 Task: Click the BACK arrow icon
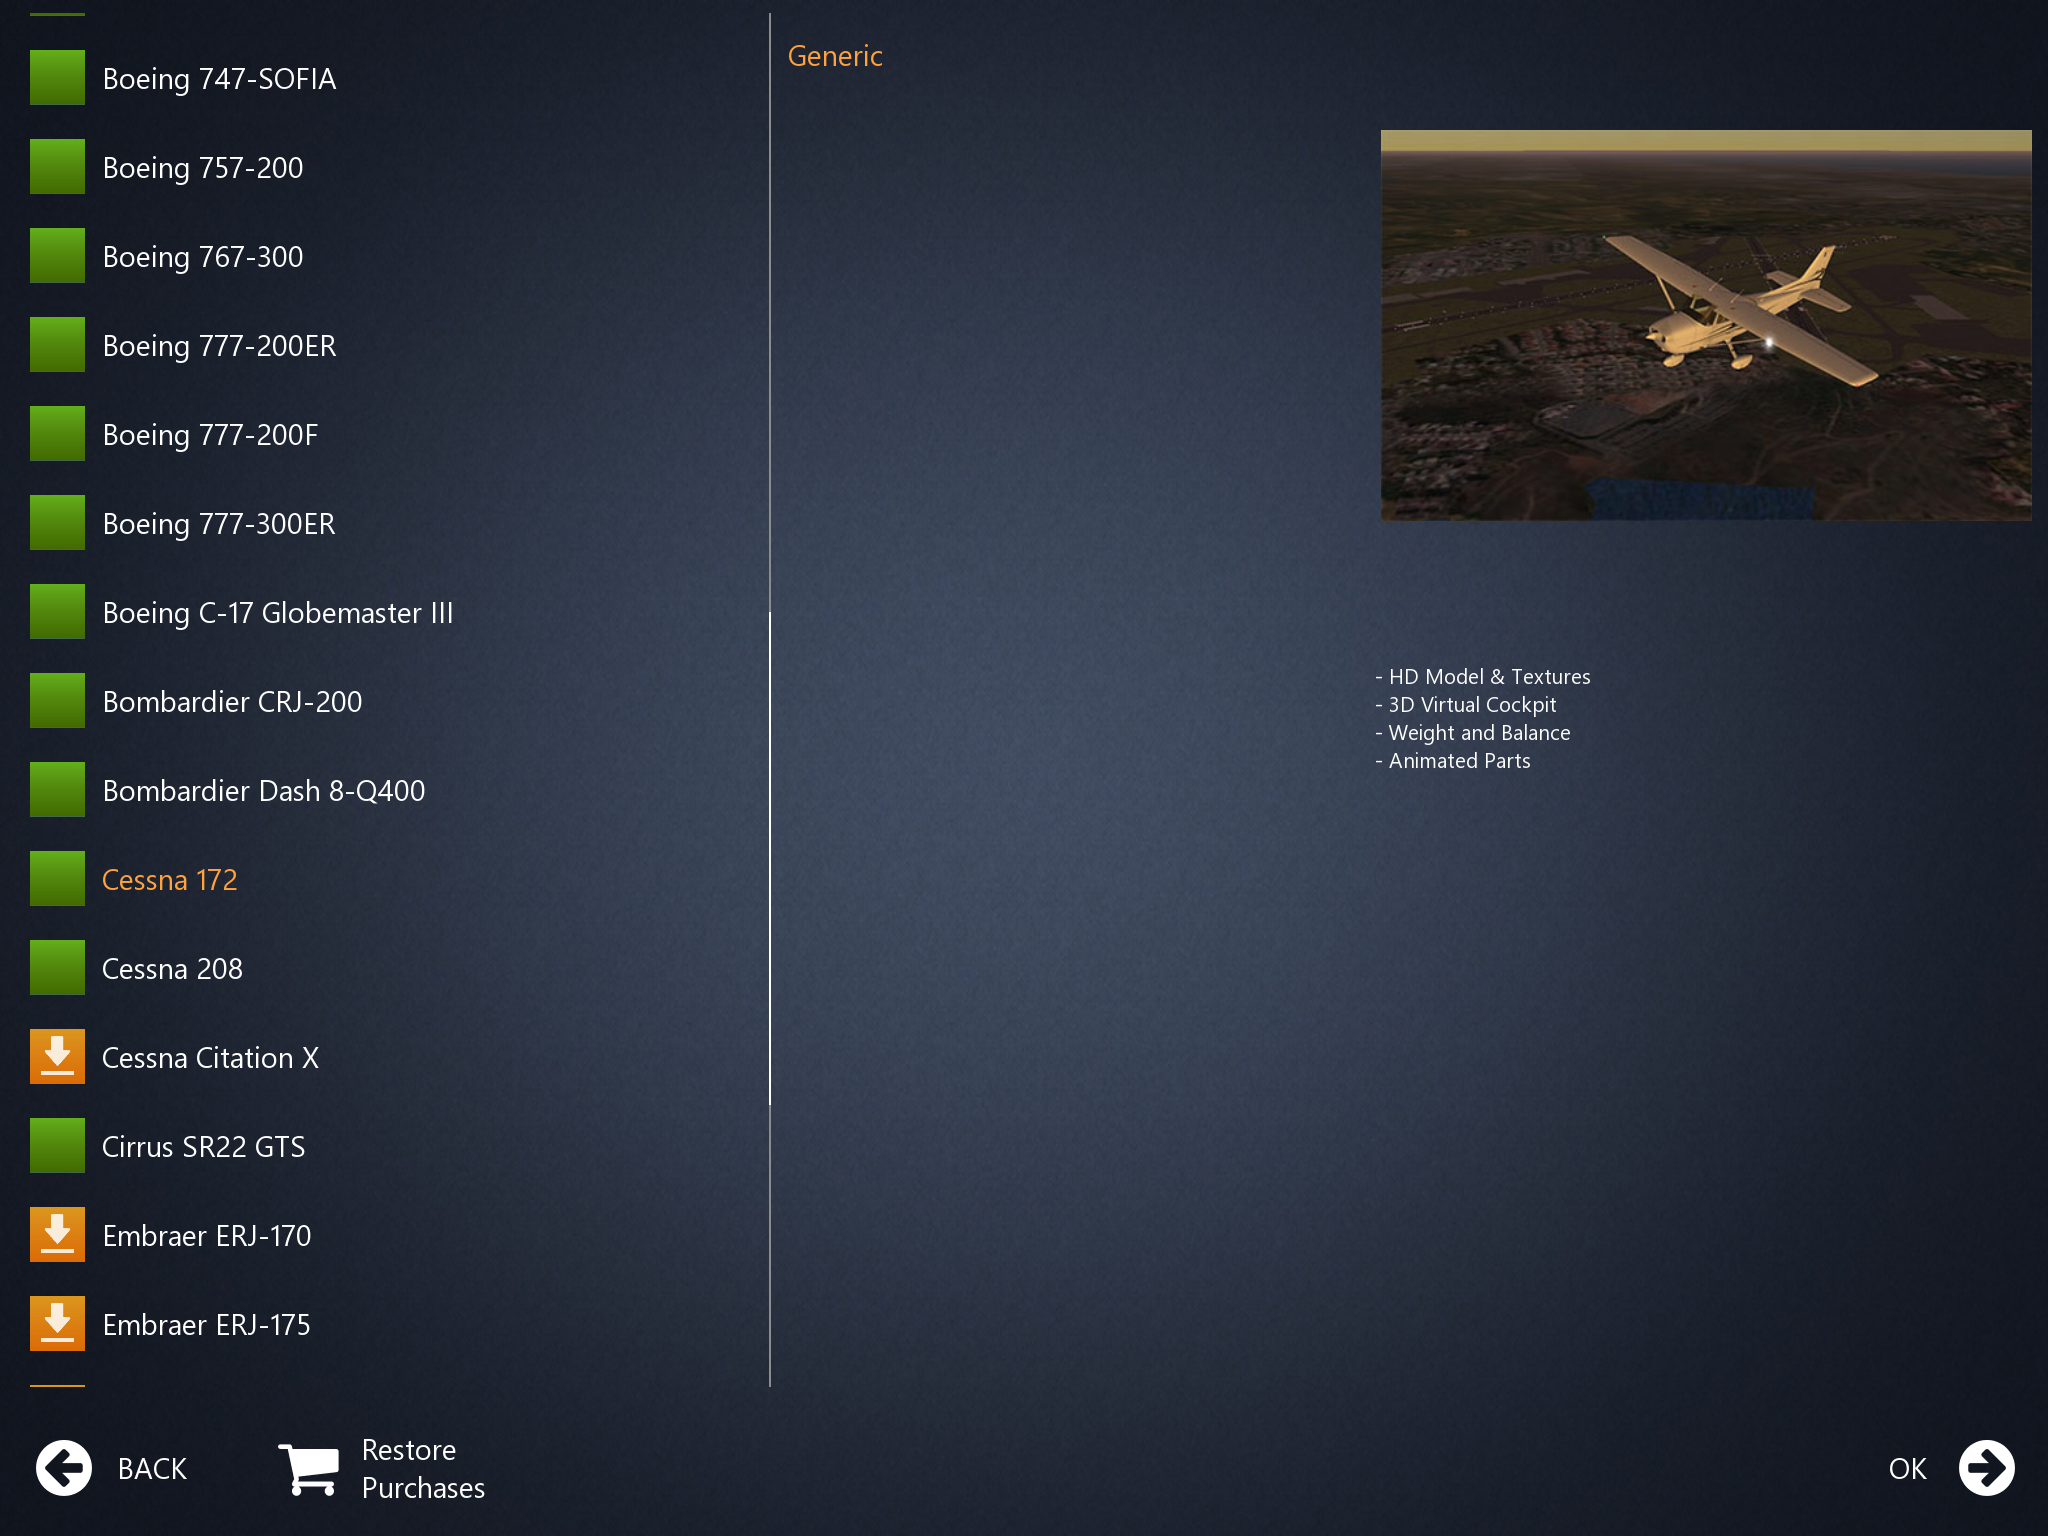tap(64, 1468)
